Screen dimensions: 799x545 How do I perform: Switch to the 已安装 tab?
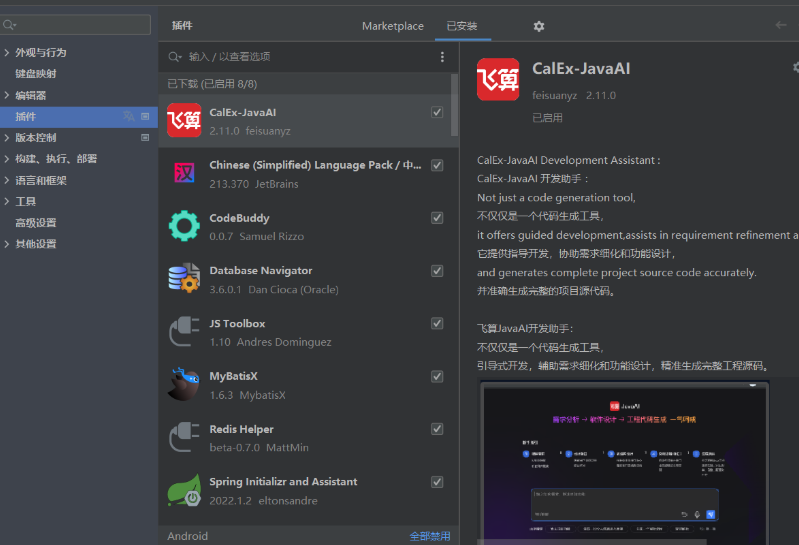462,26
